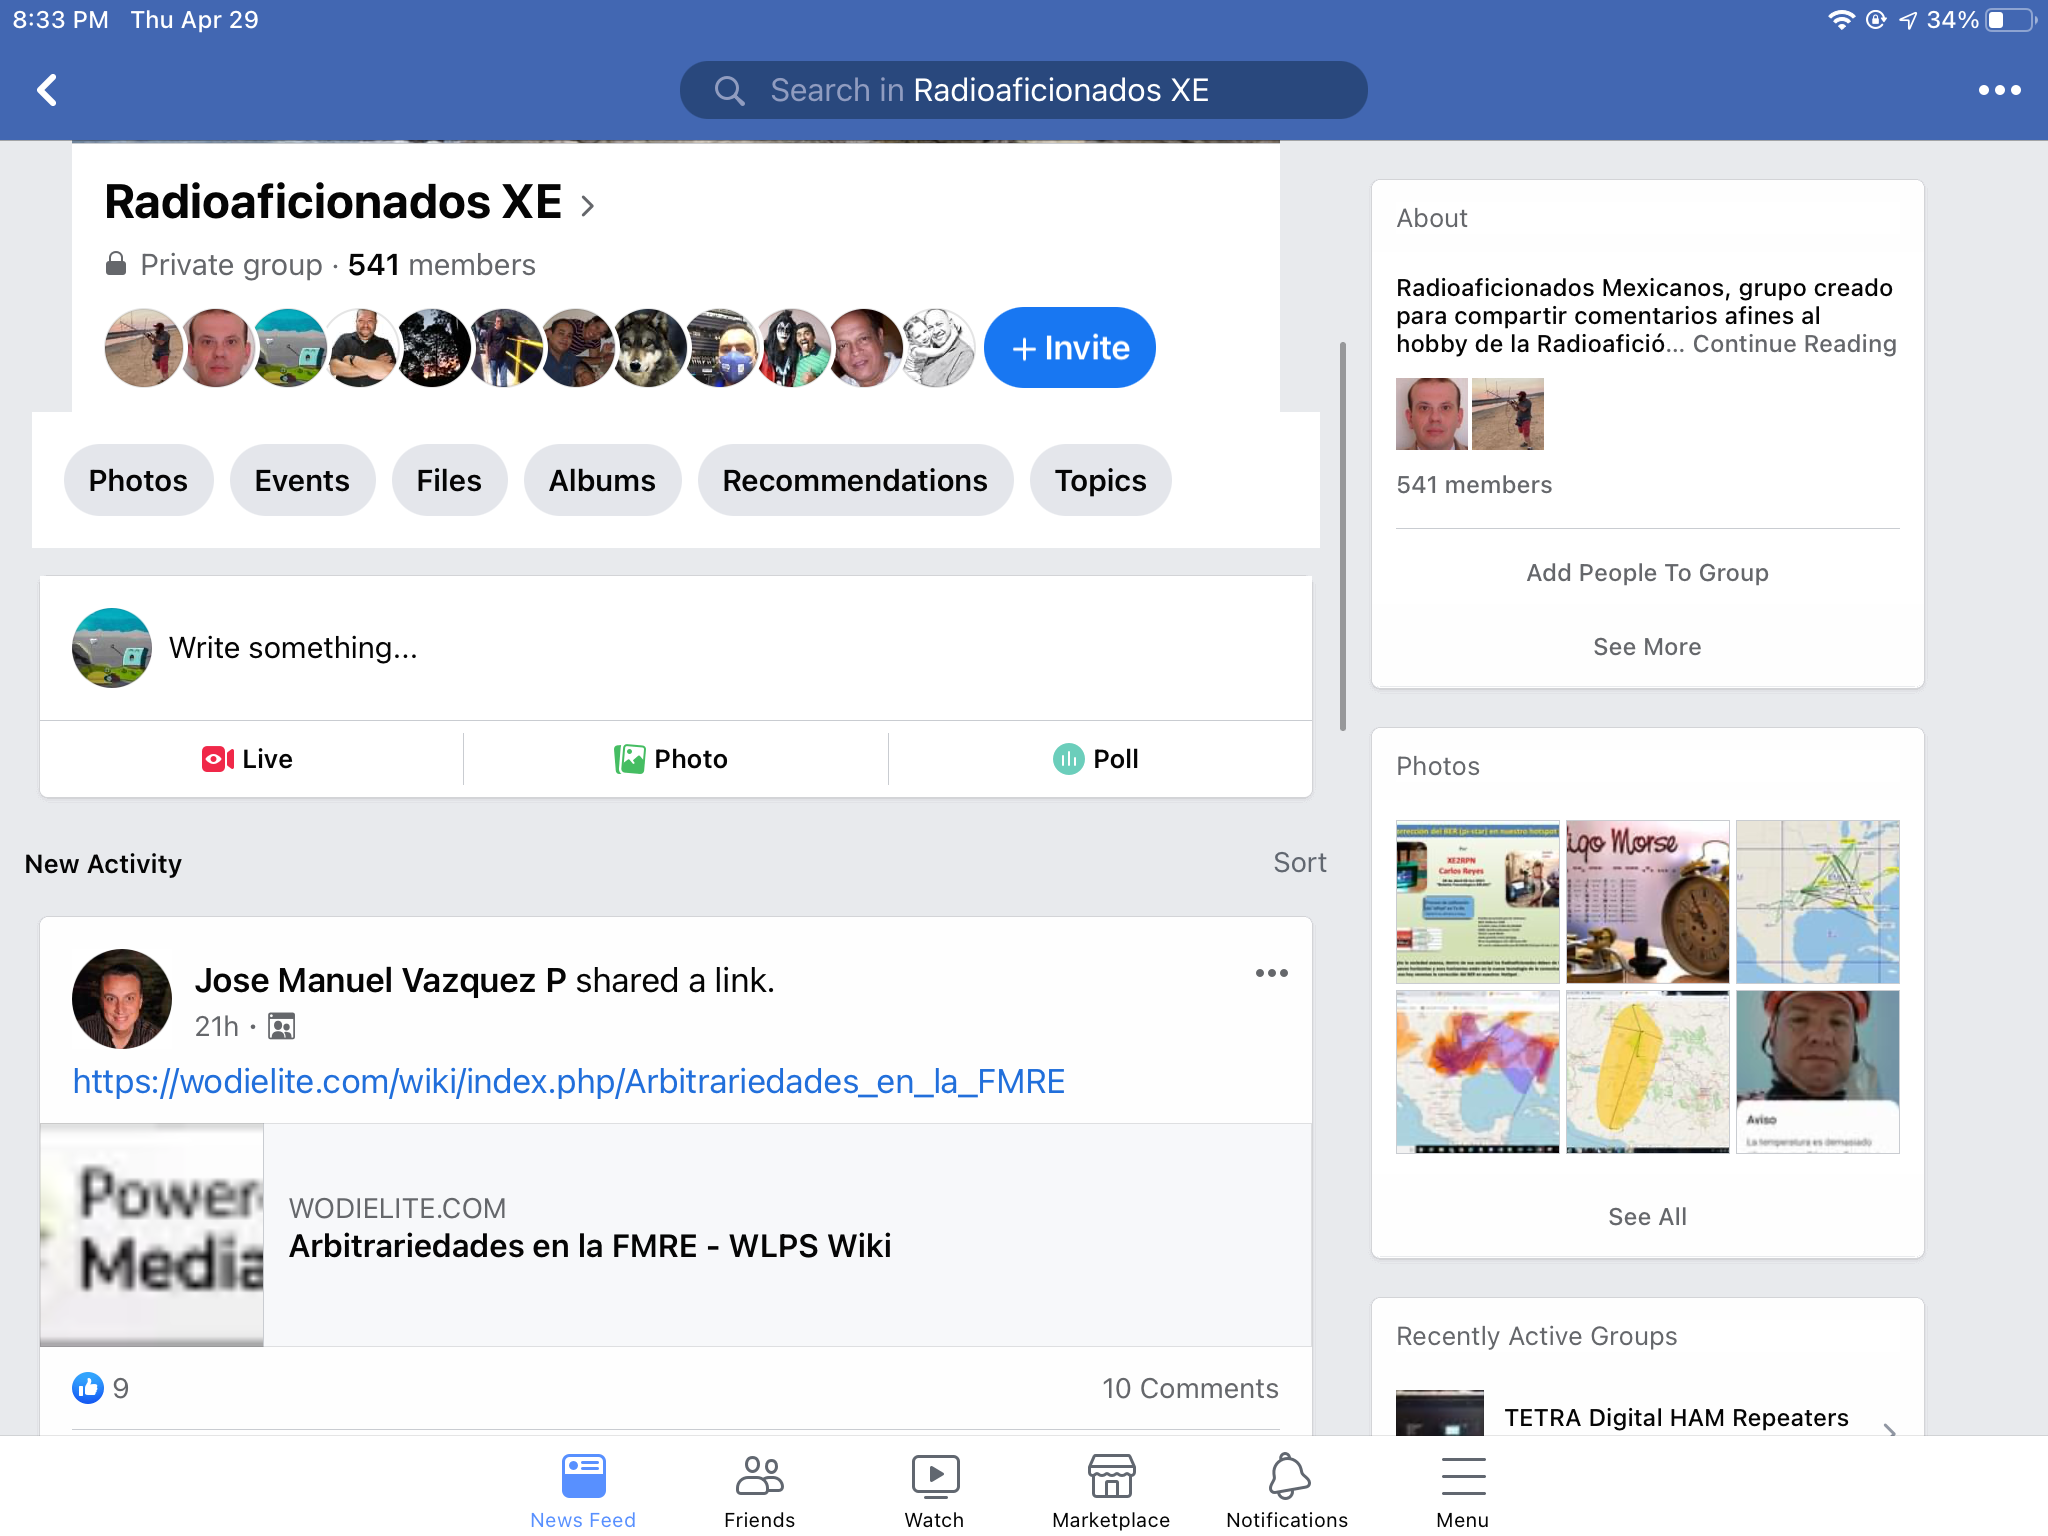Expand Radioaficionados XE group title chevron

[588, 205]
